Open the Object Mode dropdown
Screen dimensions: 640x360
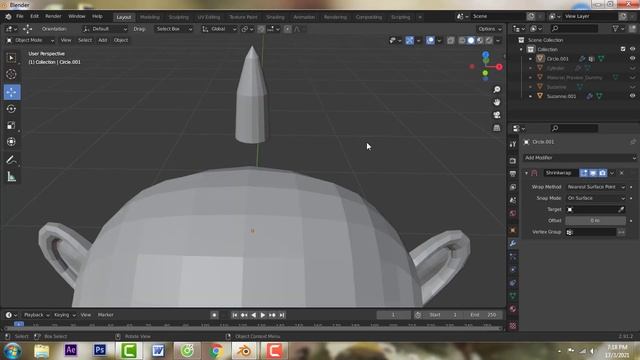point(30,40)
